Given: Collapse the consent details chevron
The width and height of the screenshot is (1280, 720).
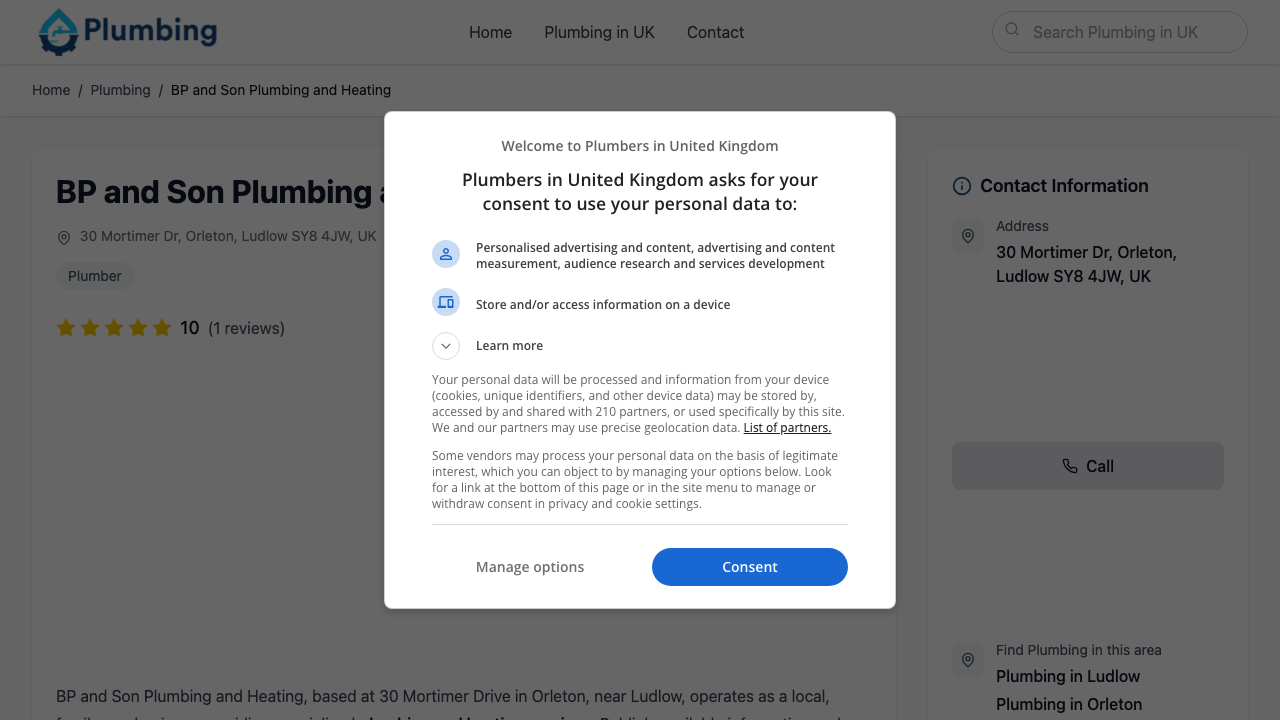Looking at the screenshot, I should [445, 345].
